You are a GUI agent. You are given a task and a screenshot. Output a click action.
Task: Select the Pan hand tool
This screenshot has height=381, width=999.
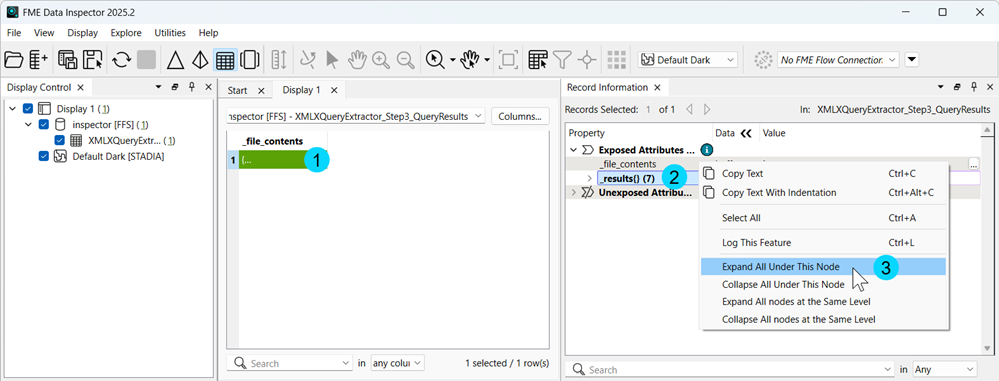tap(357, 60)
